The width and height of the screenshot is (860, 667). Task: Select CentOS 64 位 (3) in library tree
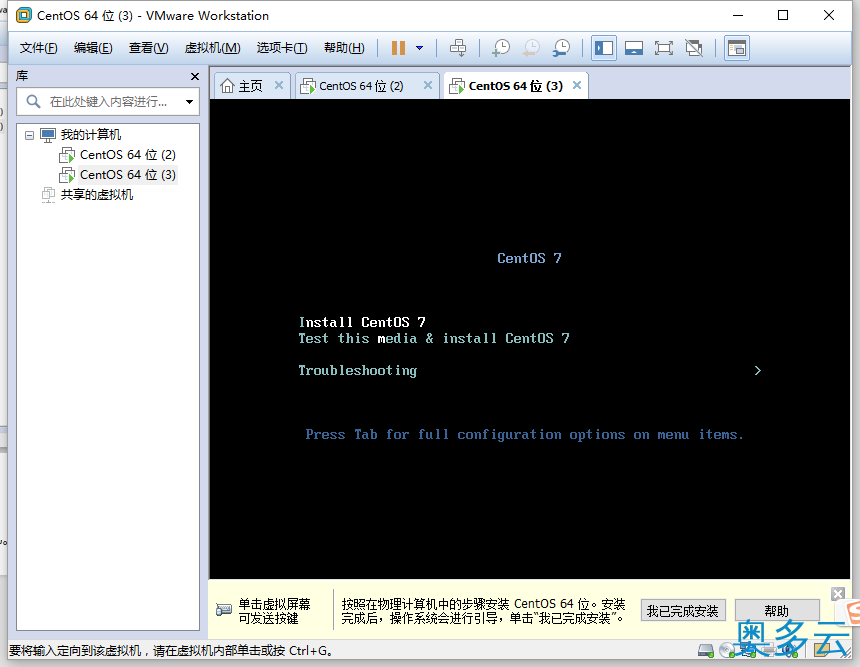tap(128, 174)
